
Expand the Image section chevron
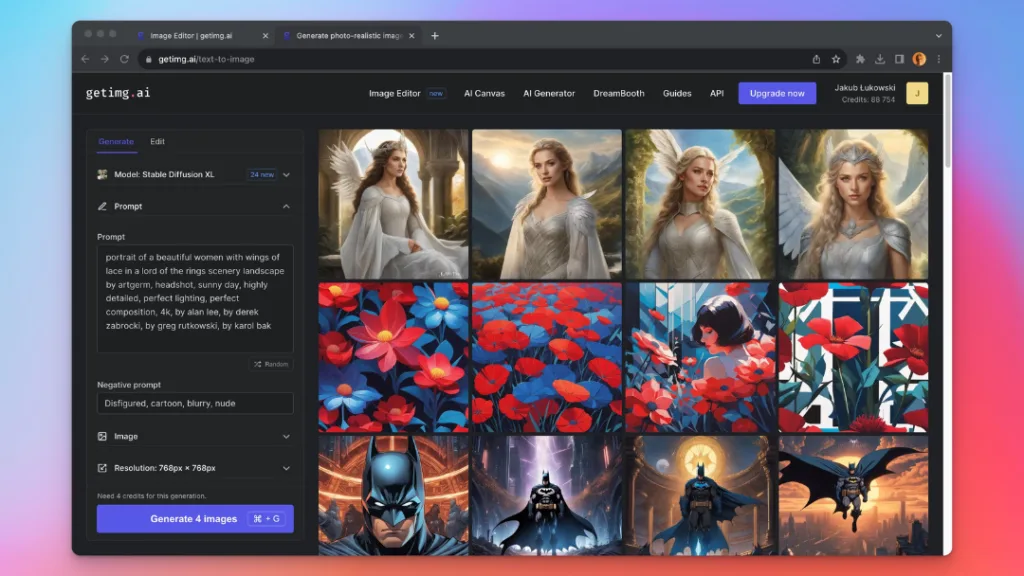pyautogui.click(x=286, y=436)
